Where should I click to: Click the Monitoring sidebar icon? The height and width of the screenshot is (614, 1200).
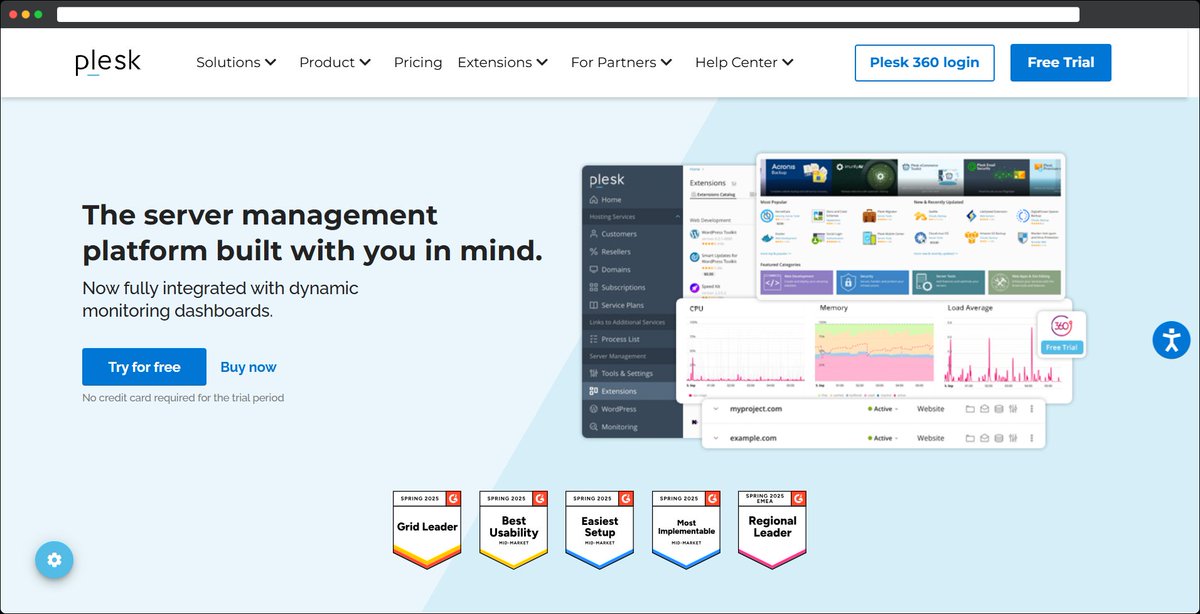coord(594,427)
